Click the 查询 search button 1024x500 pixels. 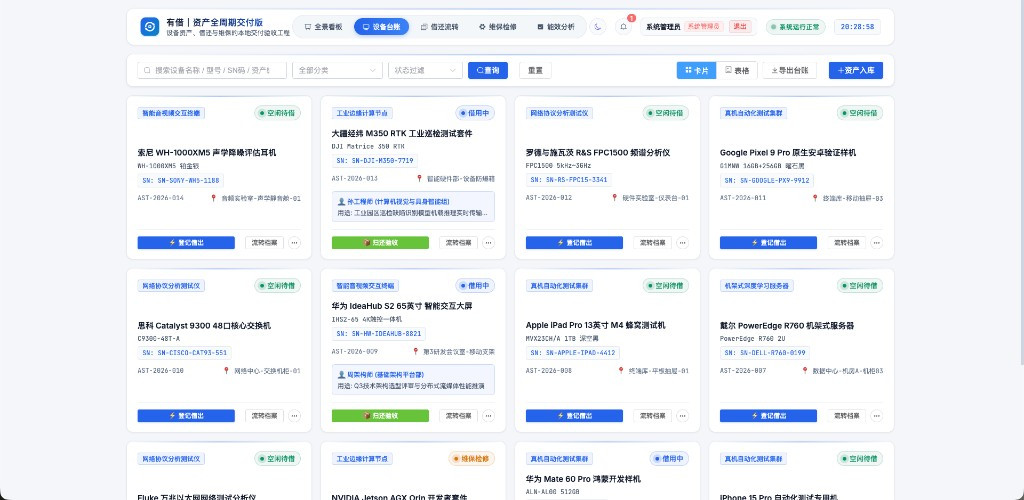point(488,70)
